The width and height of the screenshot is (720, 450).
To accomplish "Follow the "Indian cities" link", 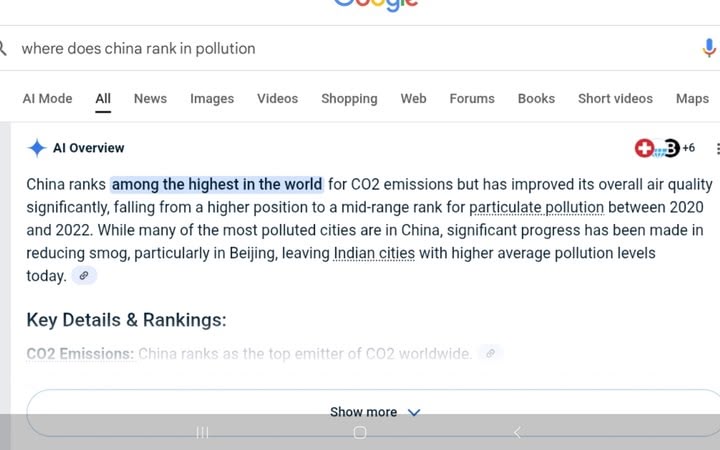I will 374,253.
